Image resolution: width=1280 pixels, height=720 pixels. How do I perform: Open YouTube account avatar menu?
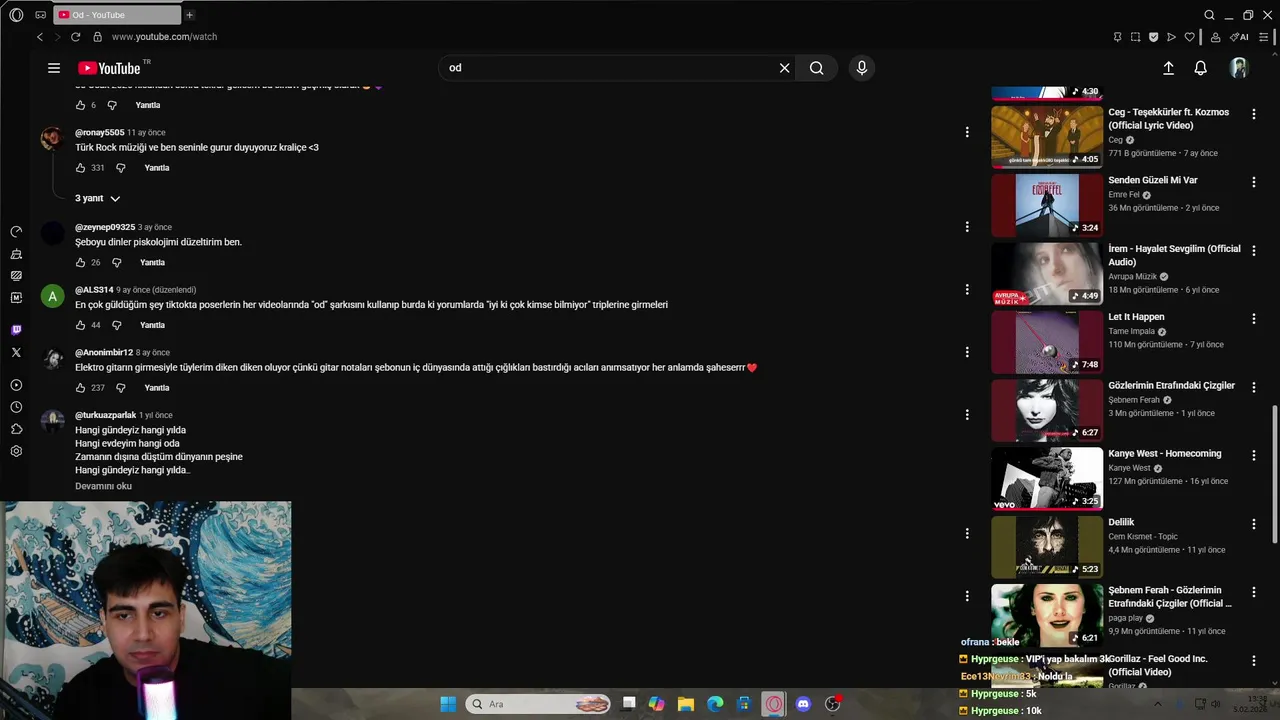coord(1239,68)
